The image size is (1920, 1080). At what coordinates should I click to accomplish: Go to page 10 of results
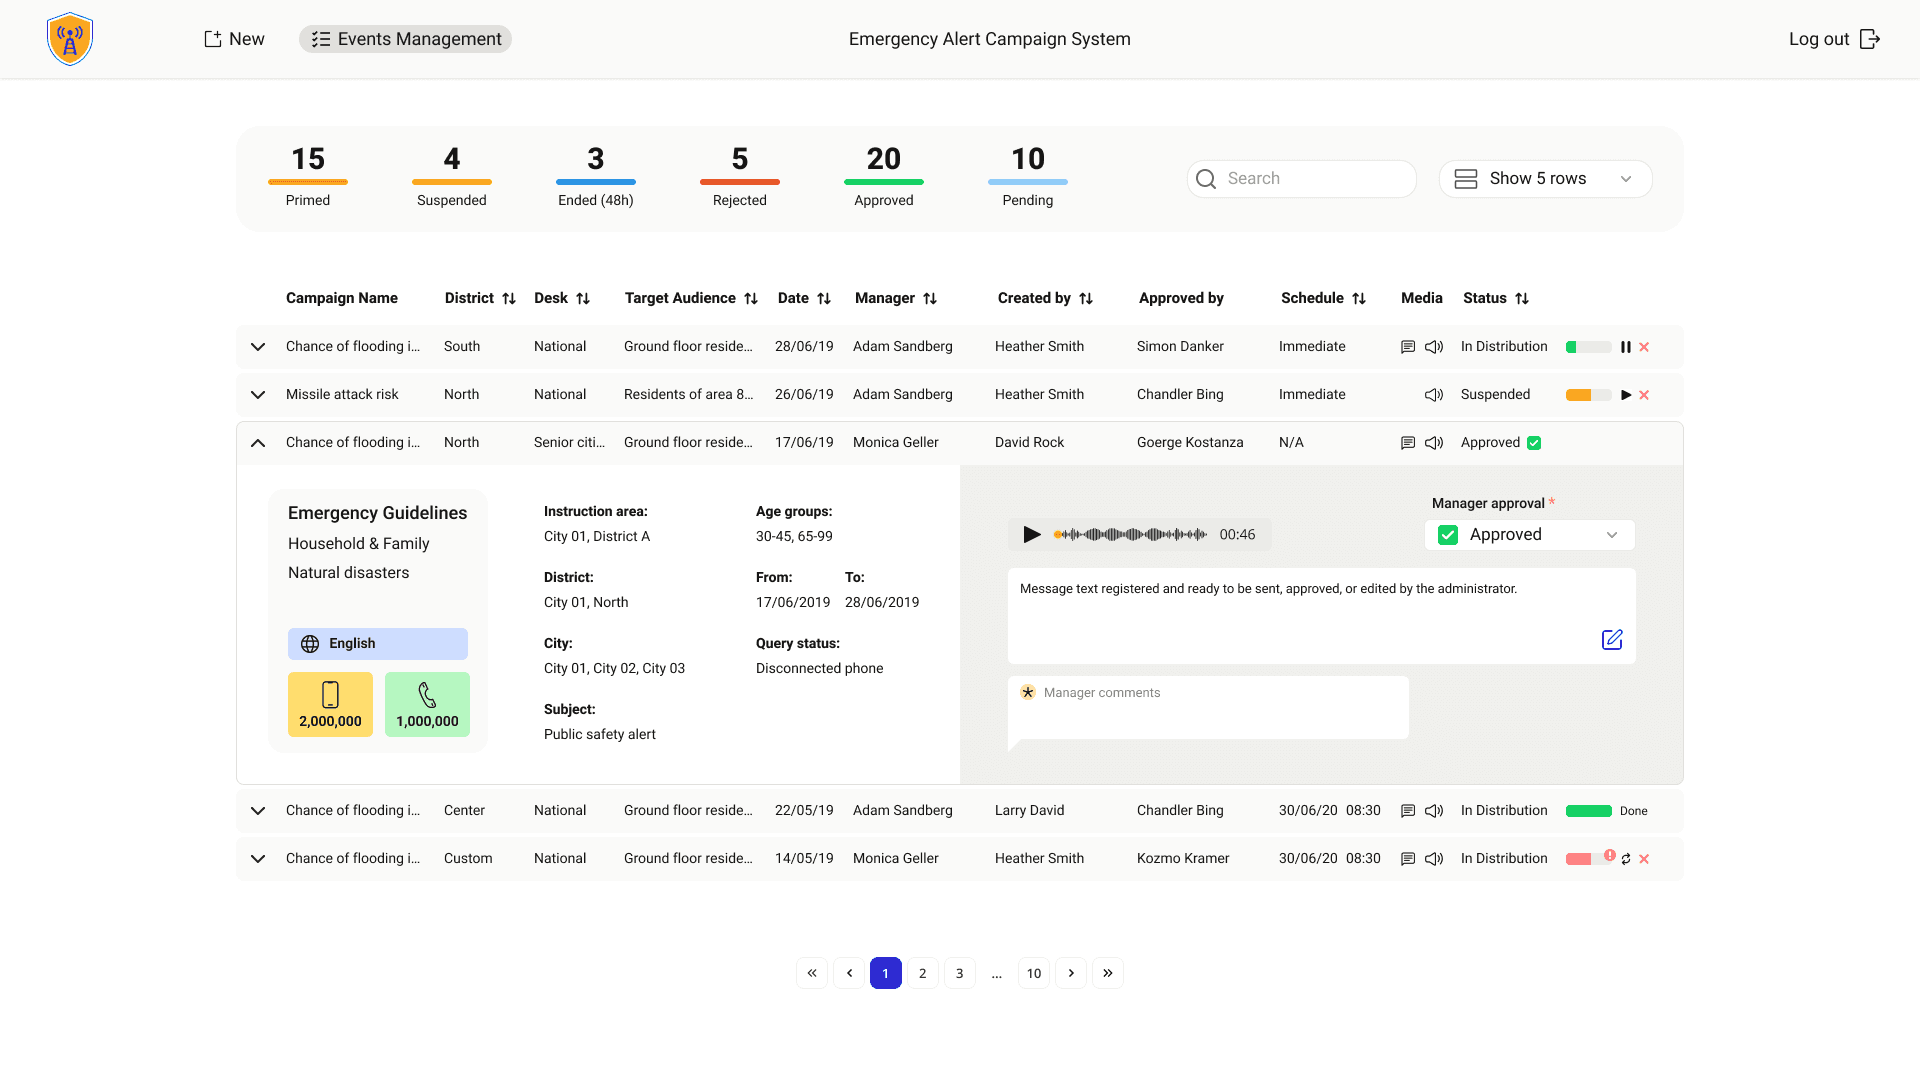click(x=1033, y=973)
